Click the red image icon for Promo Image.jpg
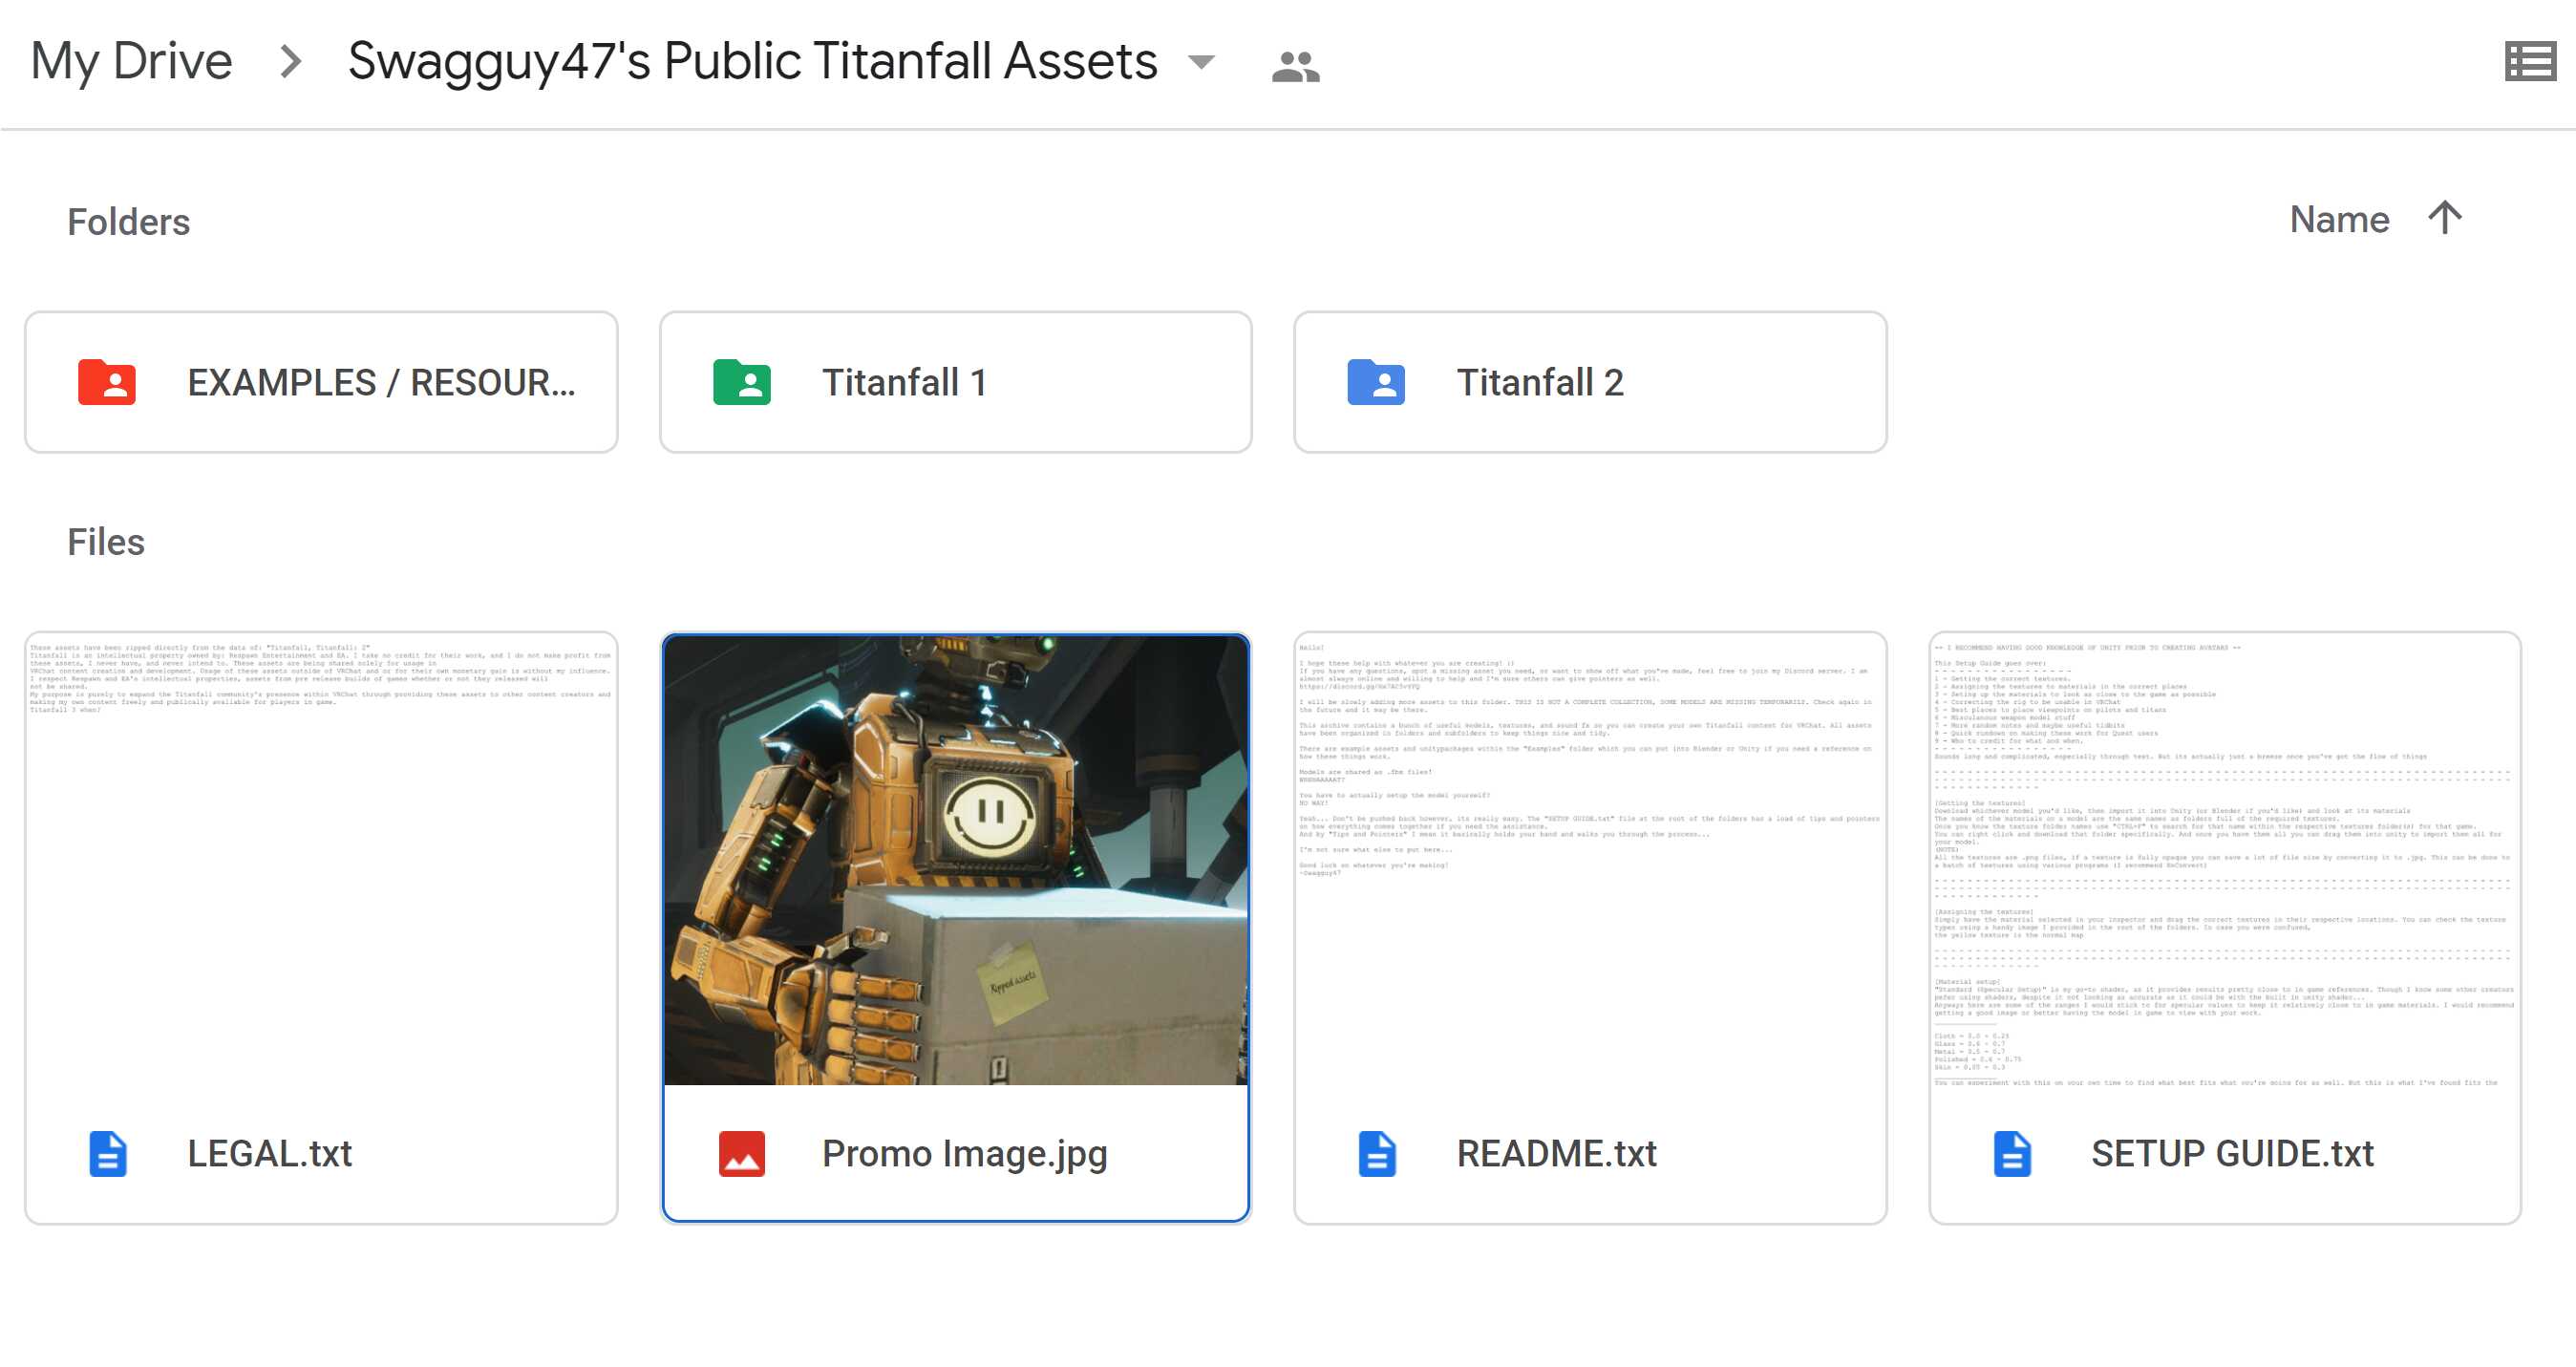Screen dimensions: 2576x1367 pos(741,1153)
